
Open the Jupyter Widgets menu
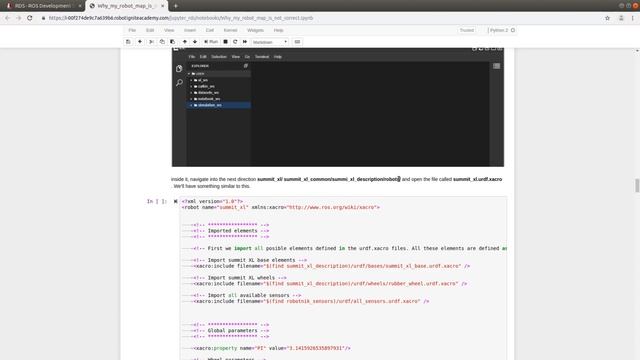tap(256, 30)
